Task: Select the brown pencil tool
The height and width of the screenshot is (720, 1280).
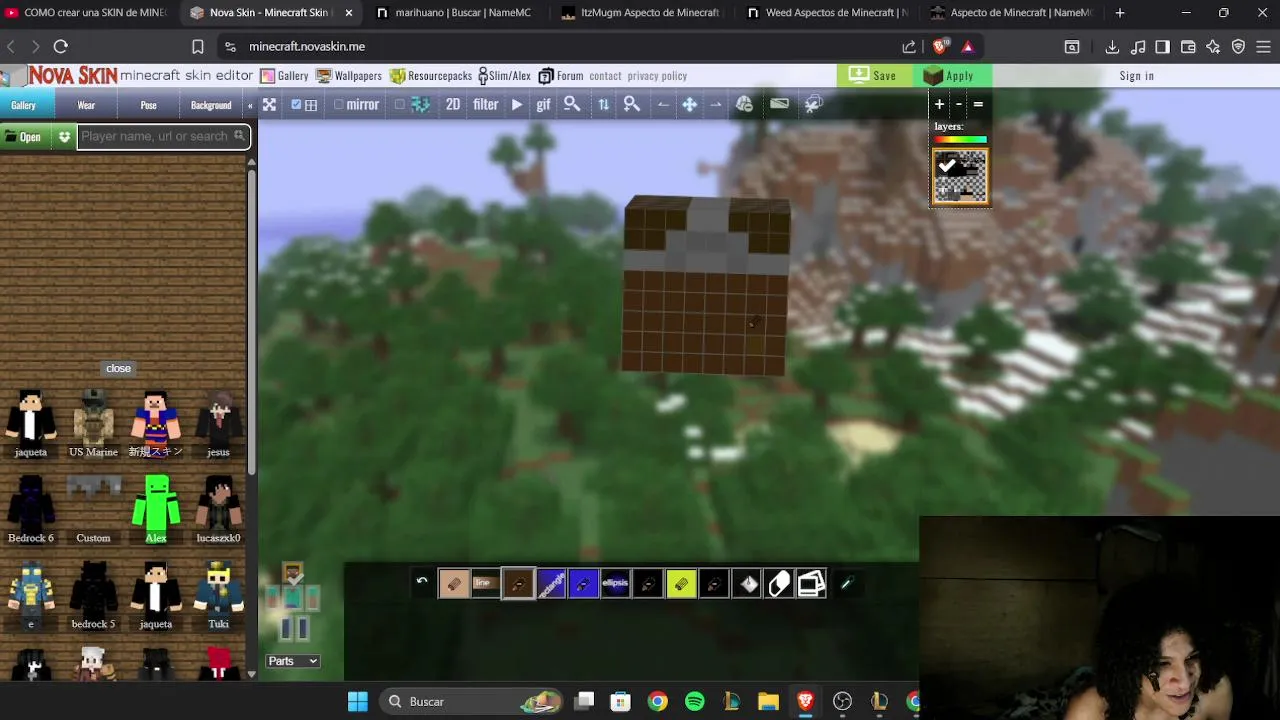Action: tap(518, 584)
